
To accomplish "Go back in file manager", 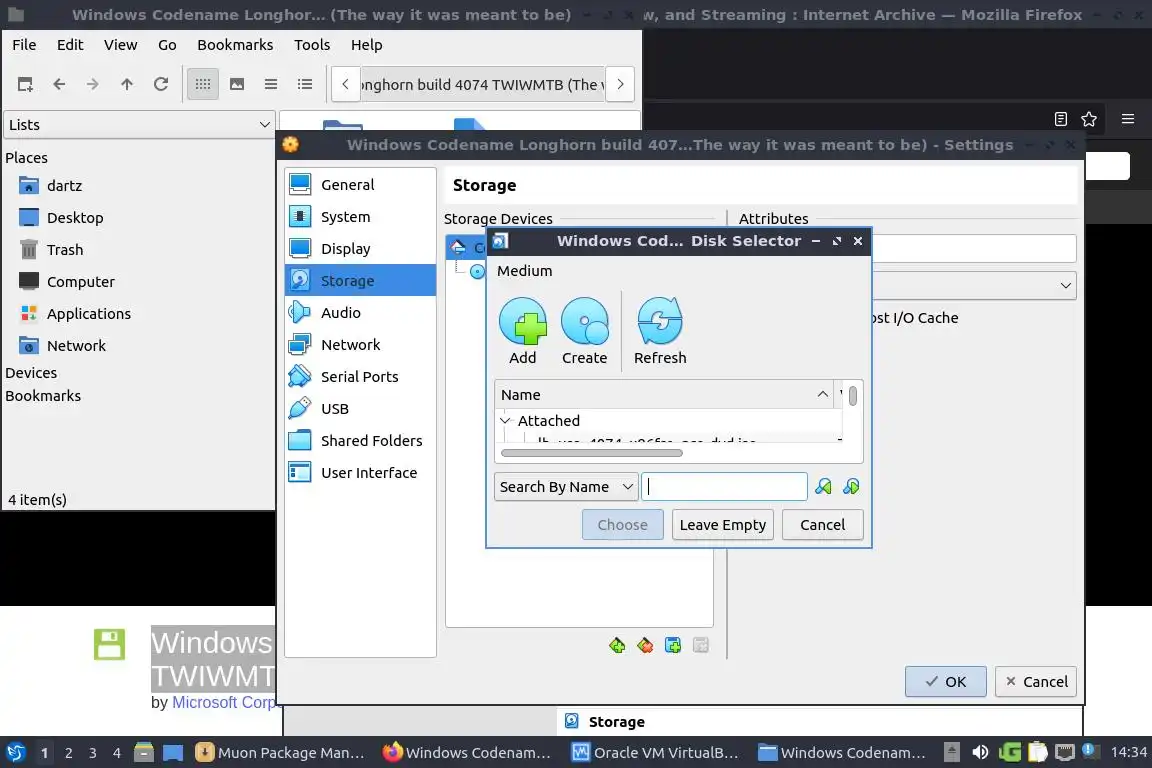I will point(59,84).
